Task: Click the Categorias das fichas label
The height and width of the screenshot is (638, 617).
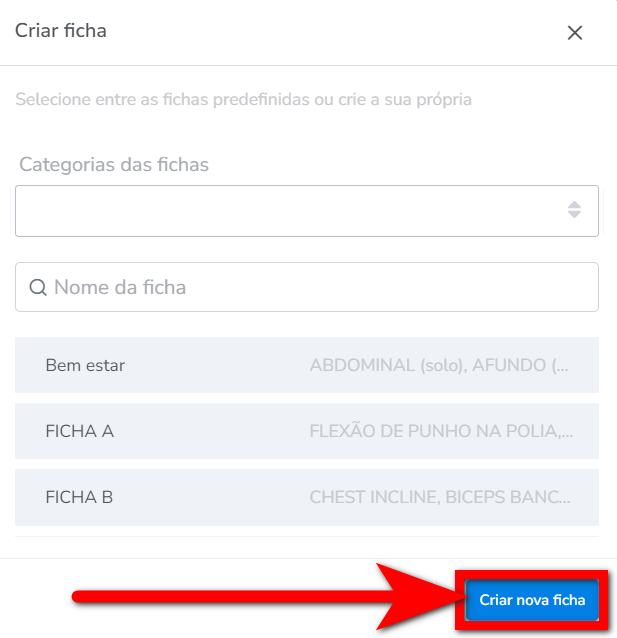Action: [x=114, y=164]
